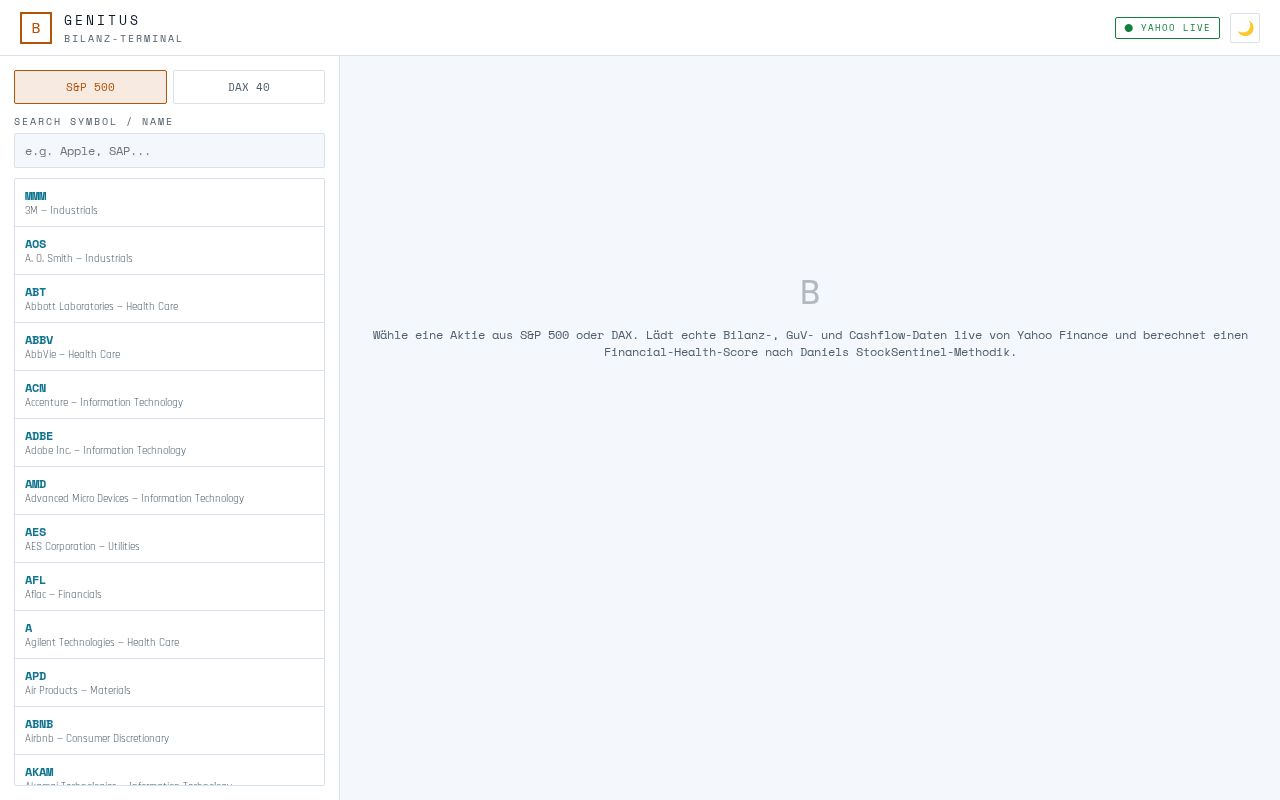The height and width of the screenshot is (800, 1280).
Task: Select ABNB Airbnb row
Action: [x=169, y=731]
